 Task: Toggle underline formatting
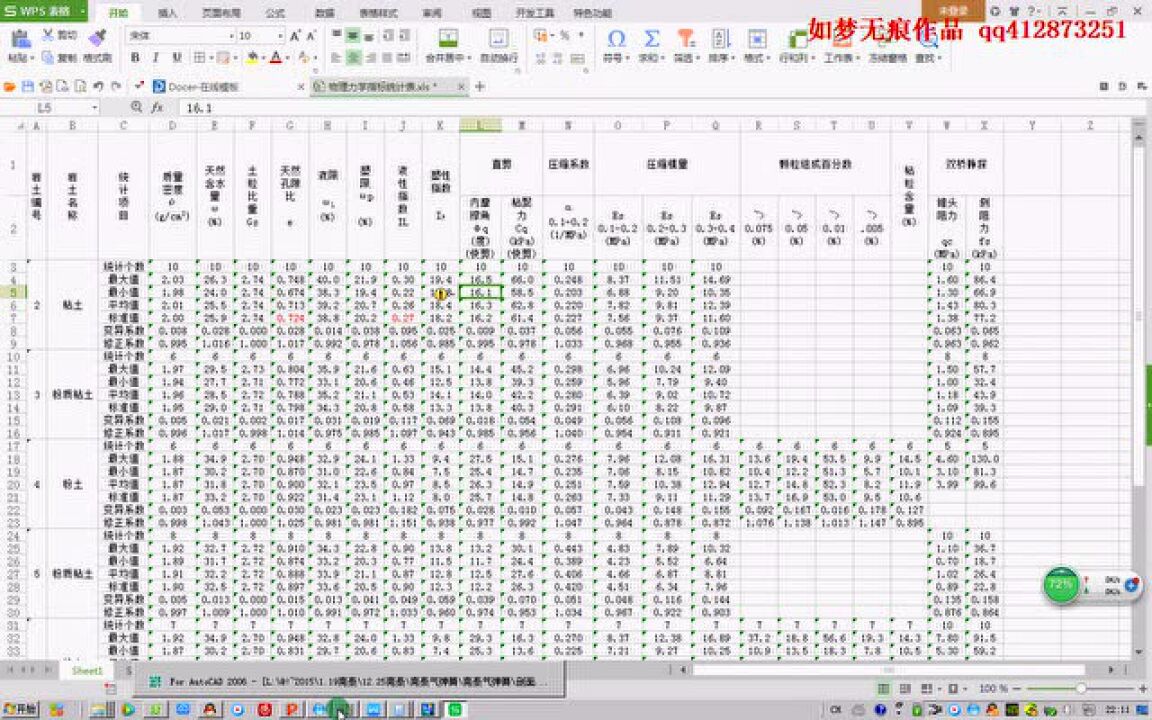[177, 57]
